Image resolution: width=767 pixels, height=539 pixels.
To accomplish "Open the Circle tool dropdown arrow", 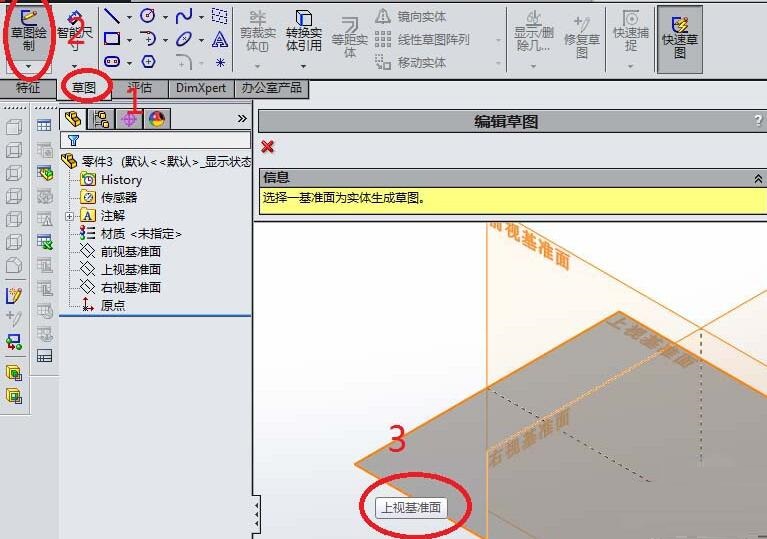I will pos(165,17).
